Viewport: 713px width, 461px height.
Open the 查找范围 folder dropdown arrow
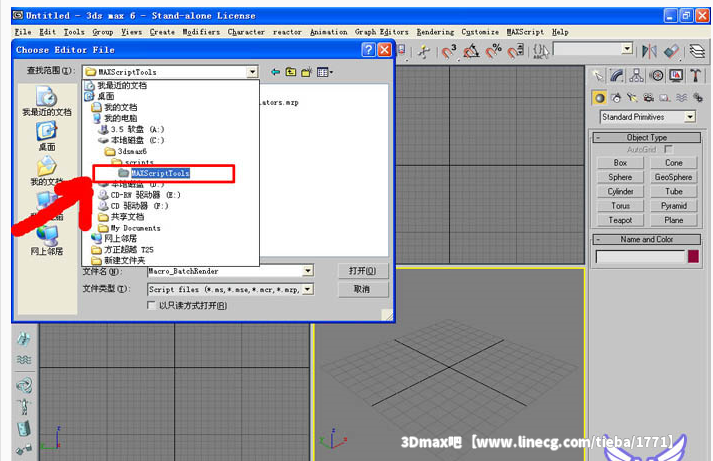pos(252,72)
